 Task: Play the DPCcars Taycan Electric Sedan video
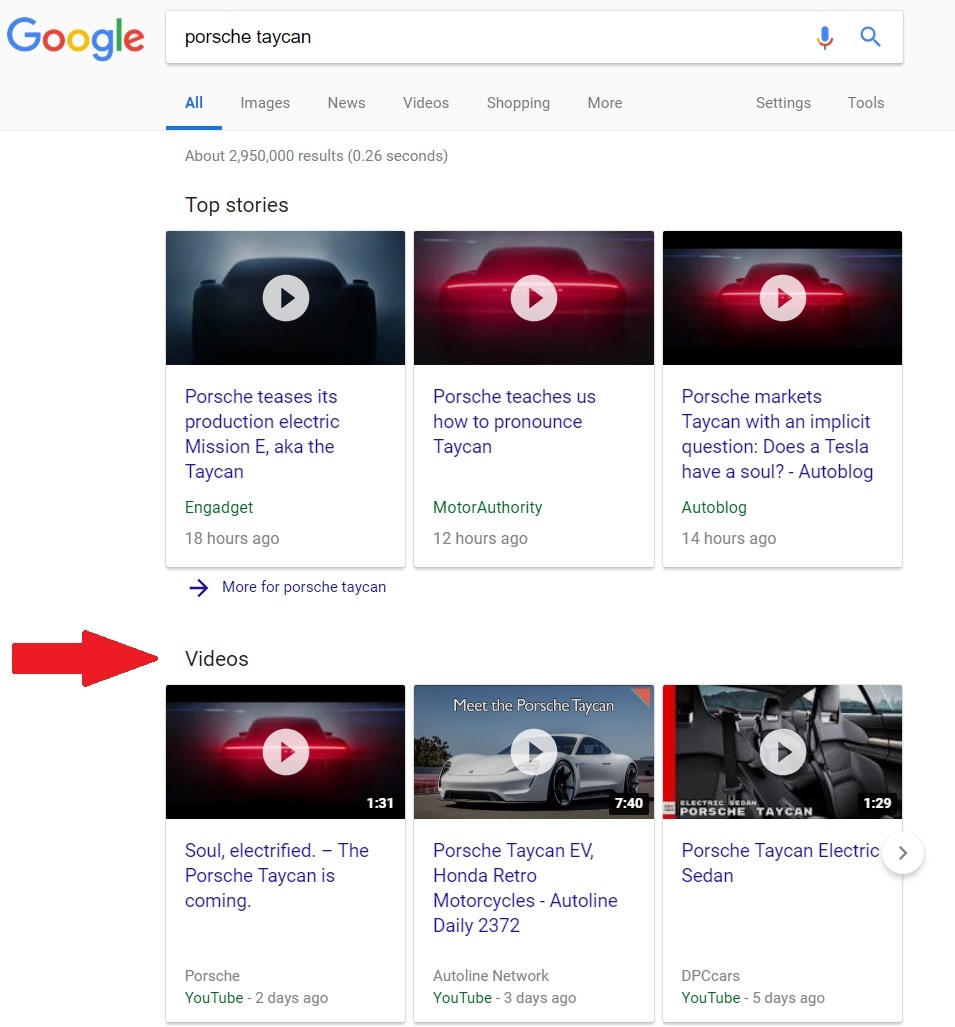click(x=782, y=752)
